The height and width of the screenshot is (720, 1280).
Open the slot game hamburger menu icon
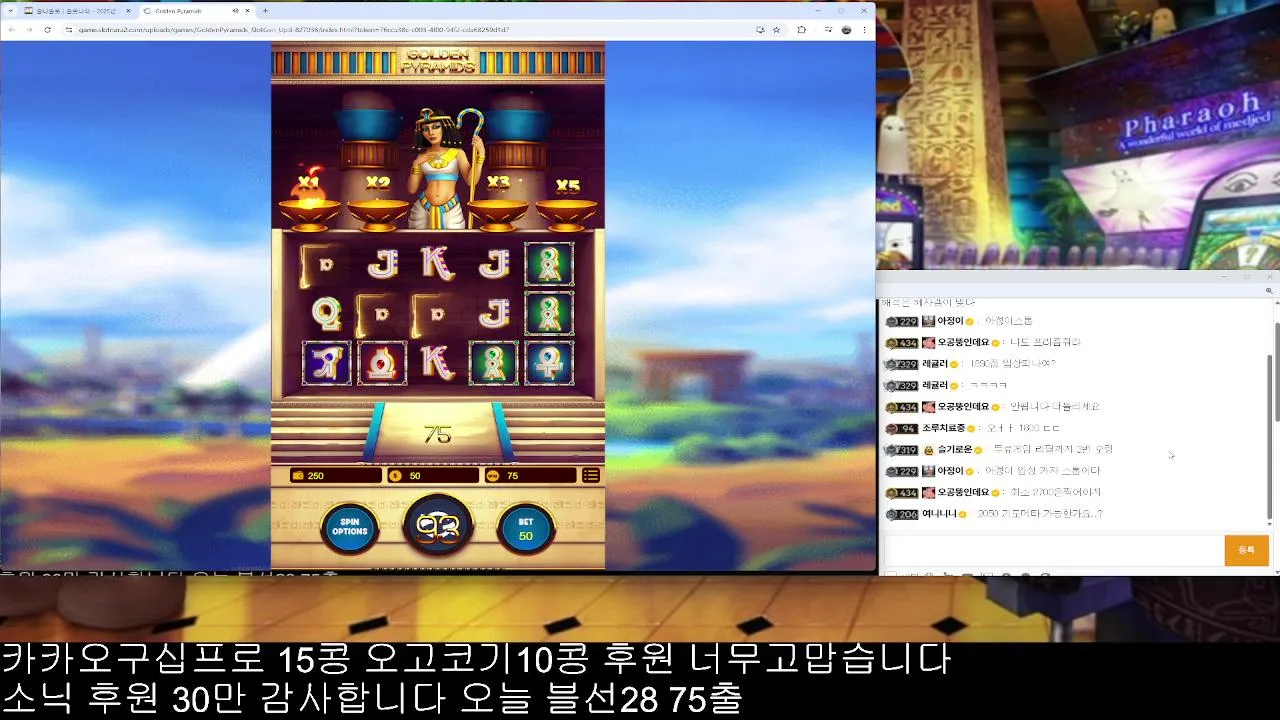pos(591,475)
